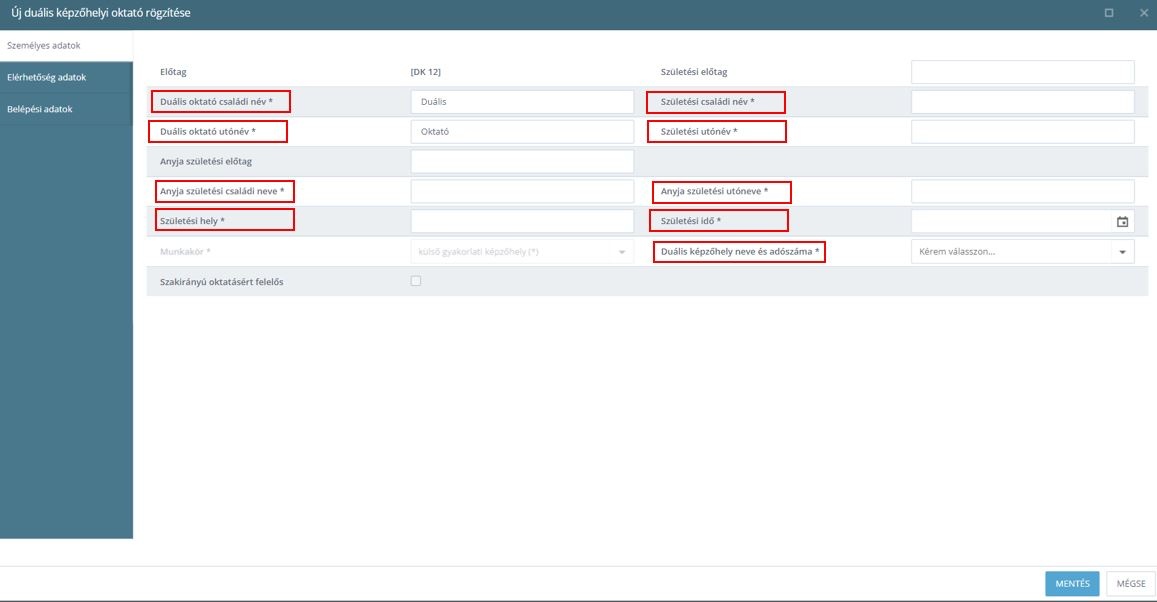Screen dimensions: 1157x602
Task: Focus the Születési hely input field
Action: point(522,221)
